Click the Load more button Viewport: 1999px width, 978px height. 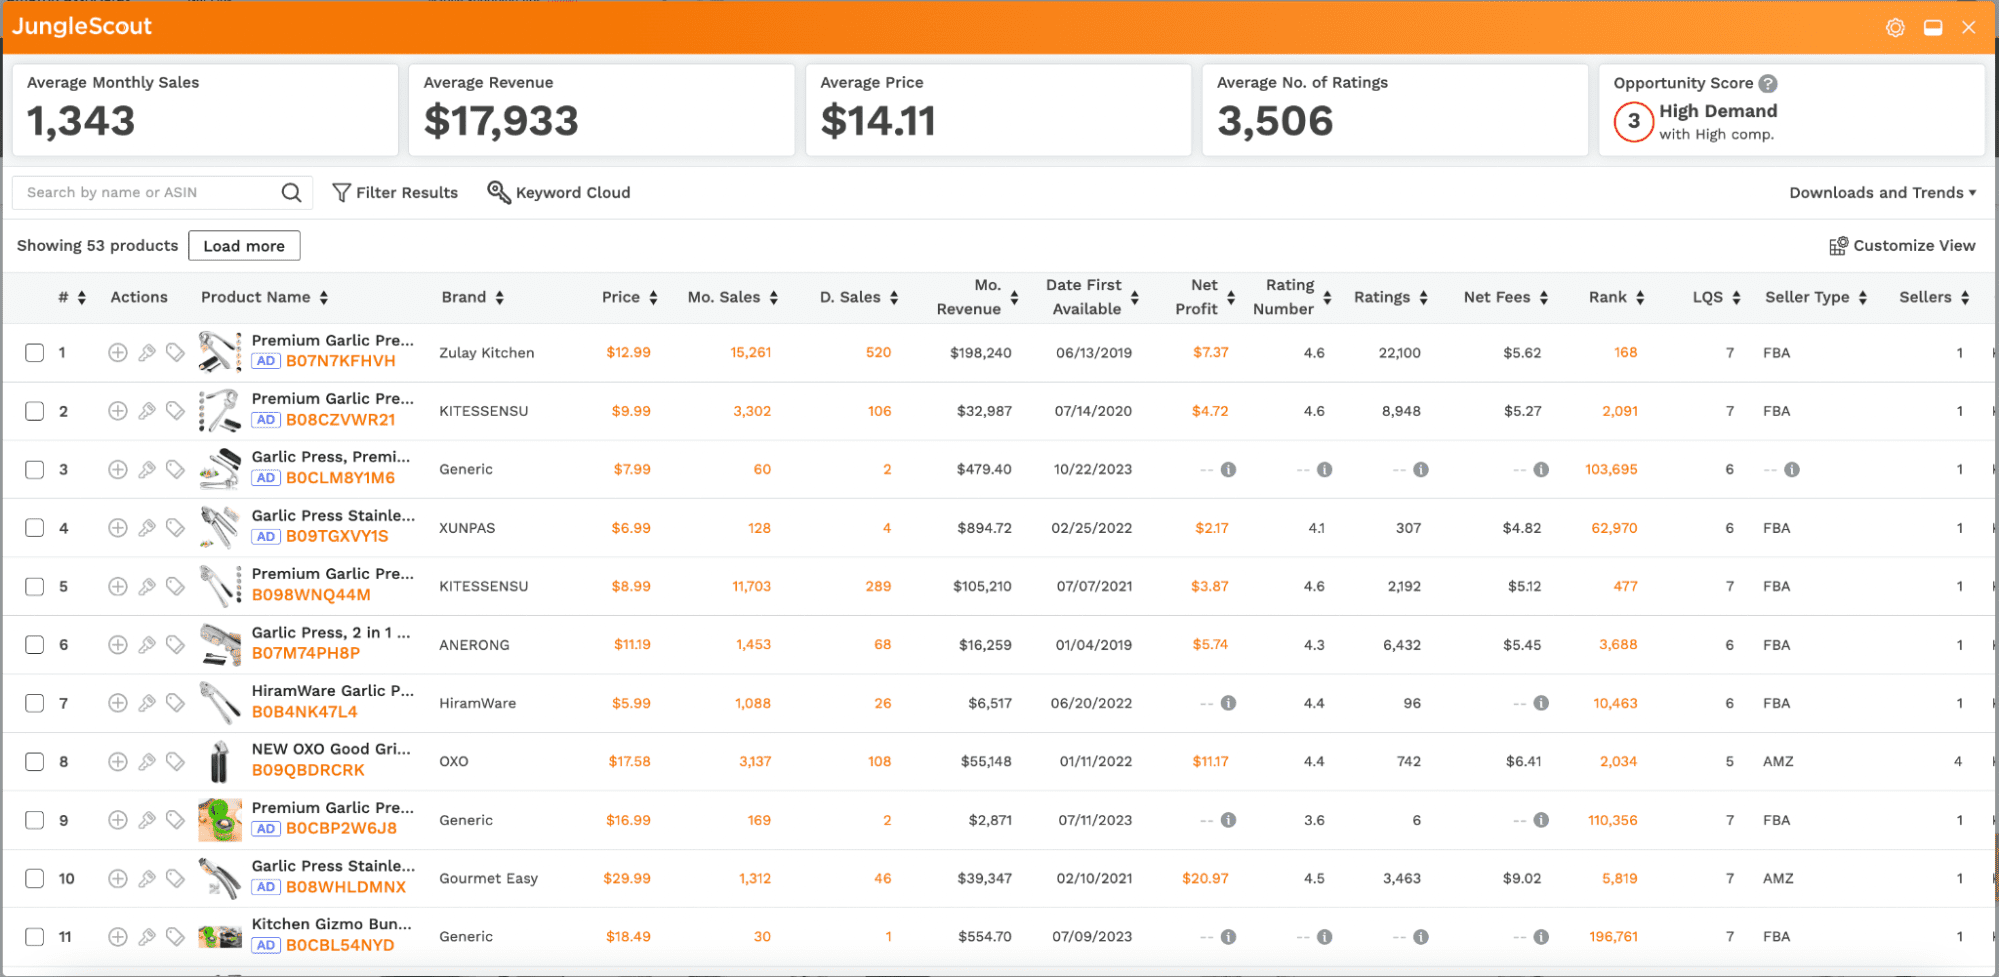point(244,246)
